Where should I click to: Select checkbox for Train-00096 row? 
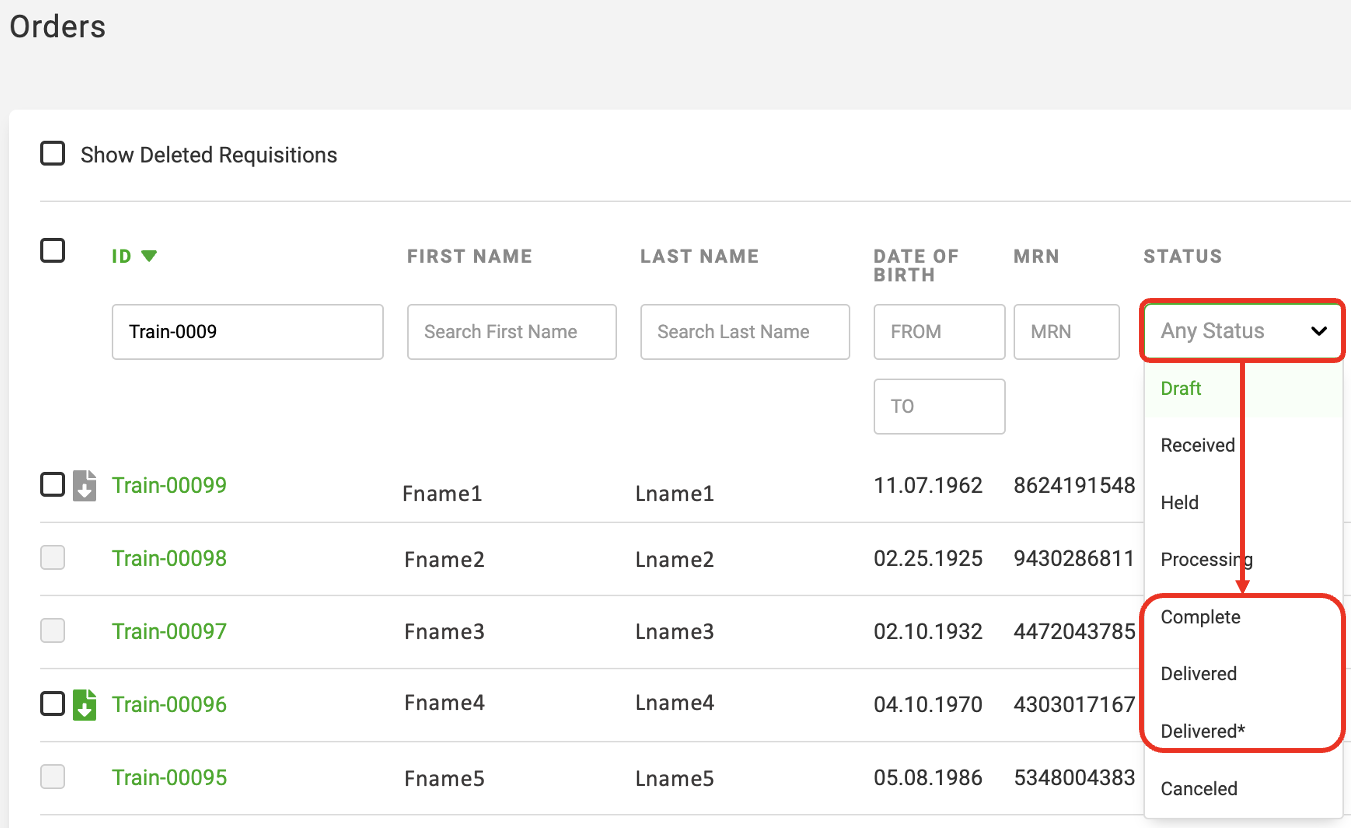(x=52, y=704)
